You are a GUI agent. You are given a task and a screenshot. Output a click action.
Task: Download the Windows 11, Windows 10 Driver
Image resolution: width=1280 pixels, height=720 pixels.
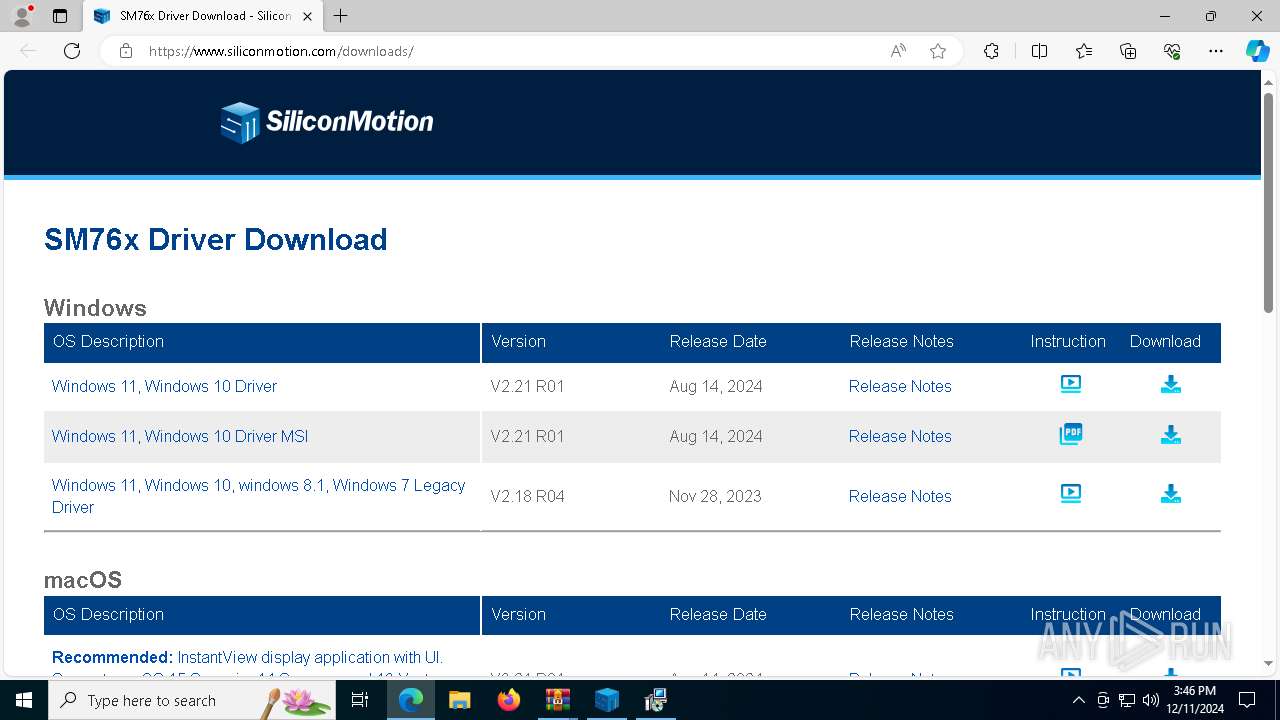(1170, 385)
